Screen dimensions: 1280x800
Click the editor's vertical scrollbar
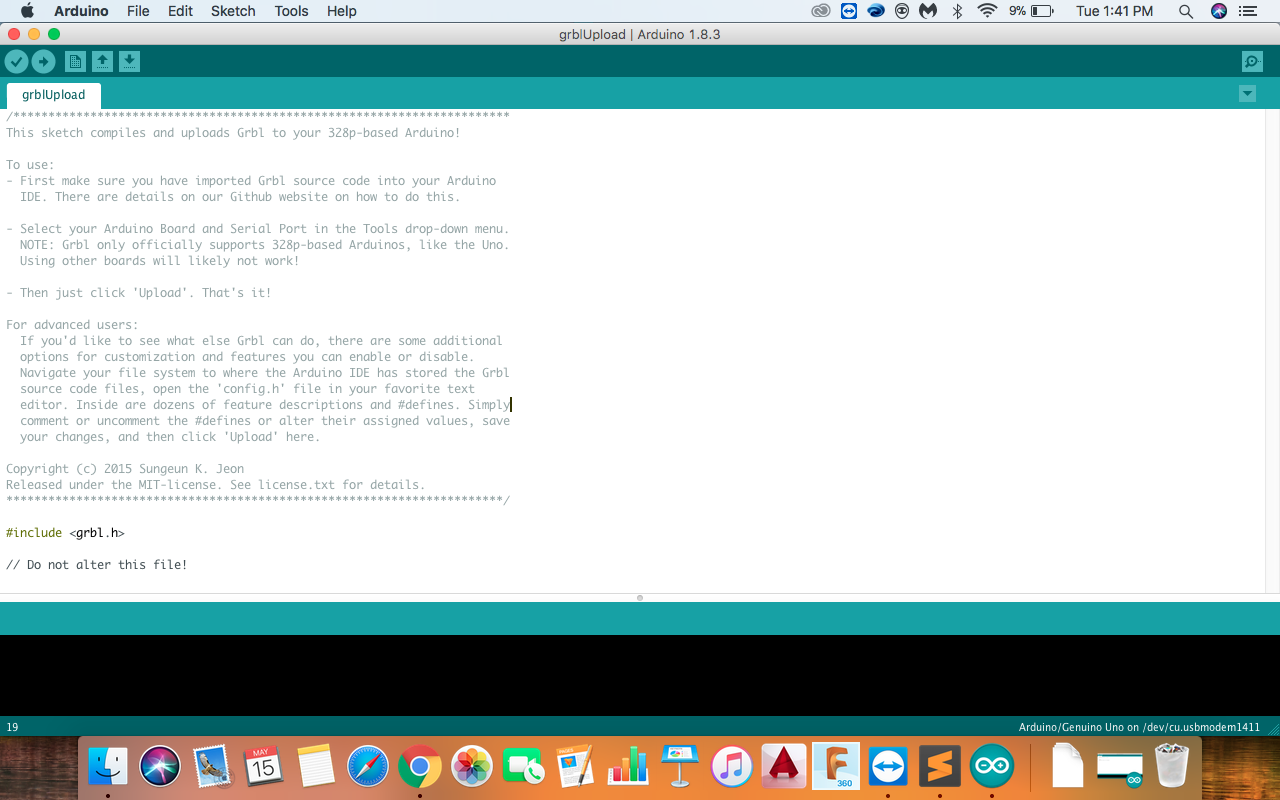coord(1272,350)
